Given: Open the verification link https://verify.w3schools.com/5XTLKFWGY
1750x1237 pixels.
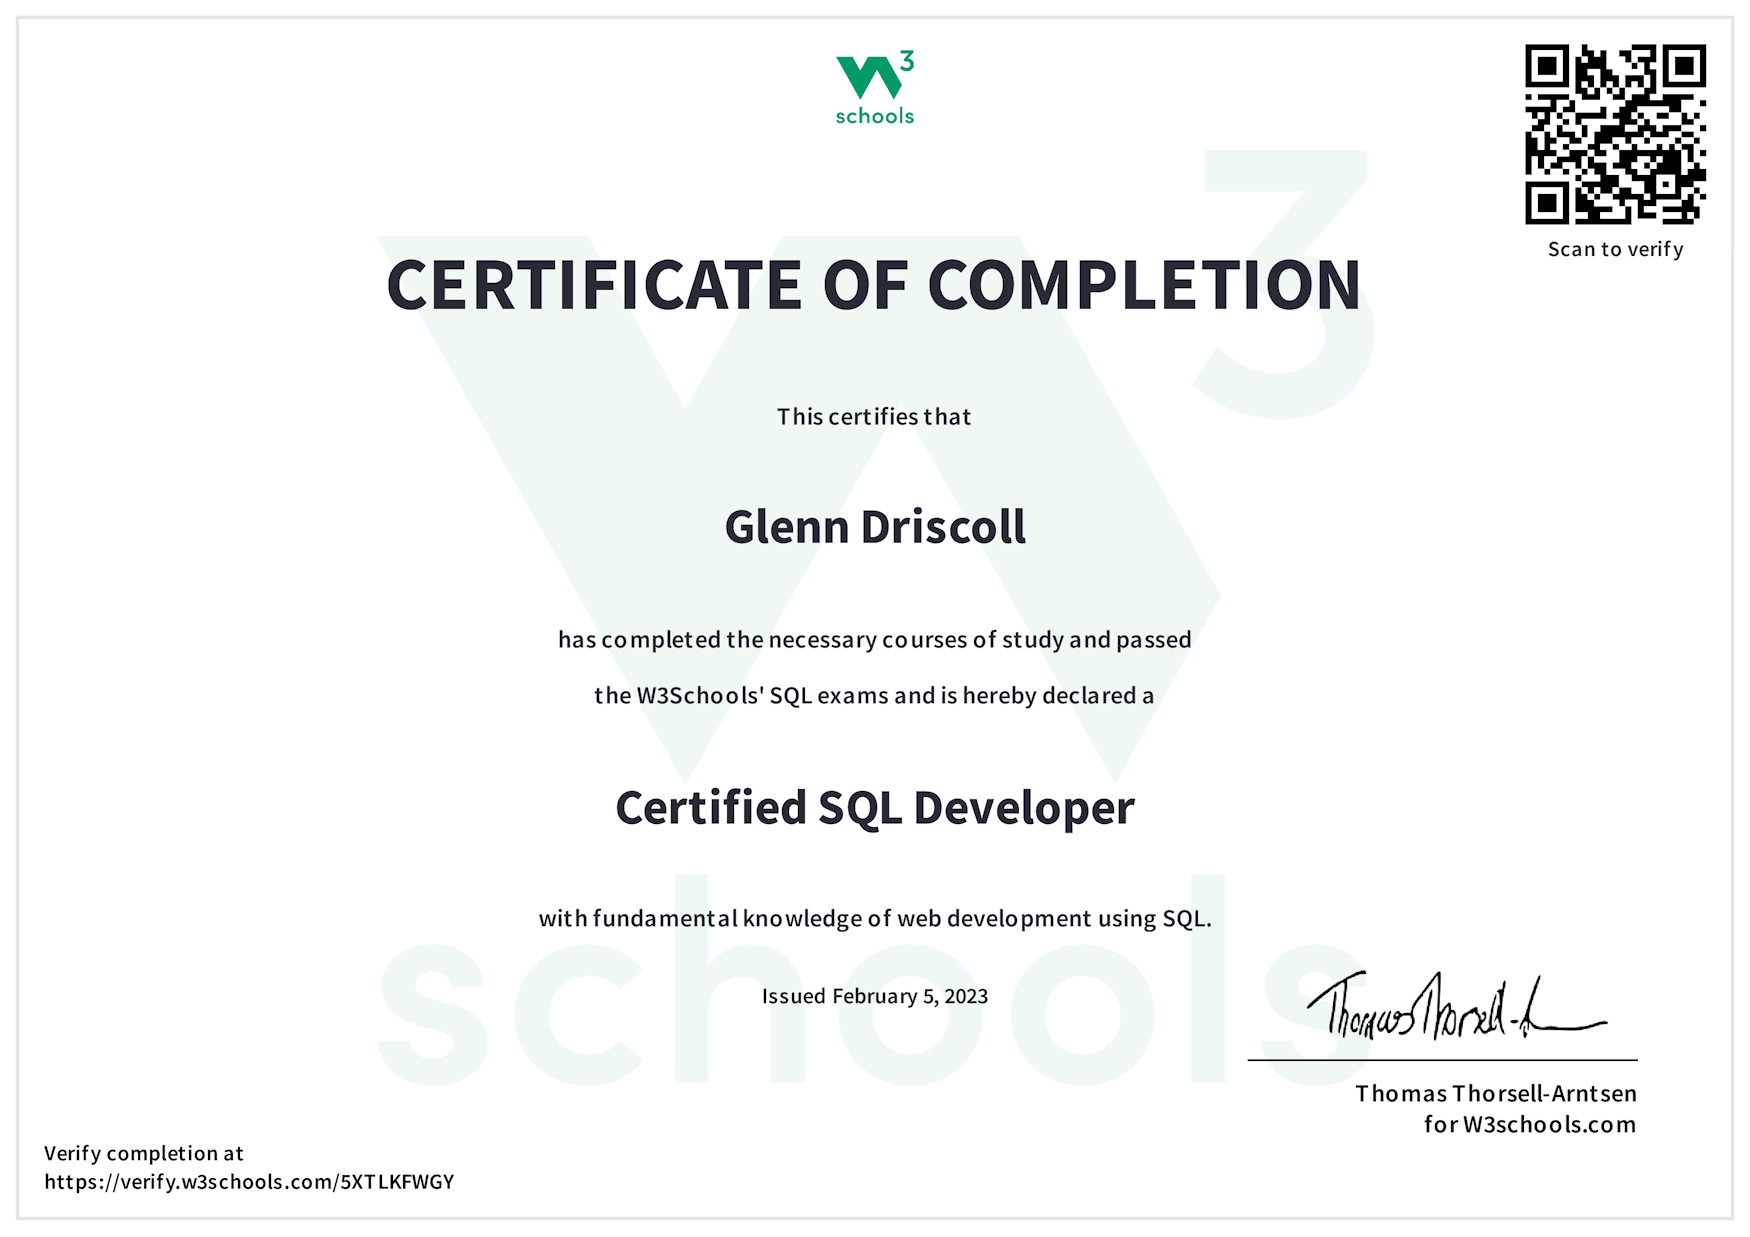Looking at the screenshot, I should (x=246, y=1182).
